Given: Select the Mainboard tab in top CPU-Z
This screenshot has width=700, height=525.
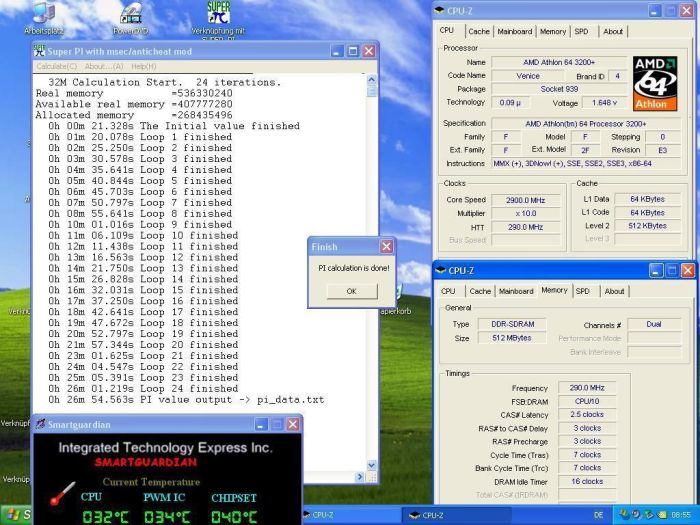Looking at the screenshot, I should click(515, 32).
